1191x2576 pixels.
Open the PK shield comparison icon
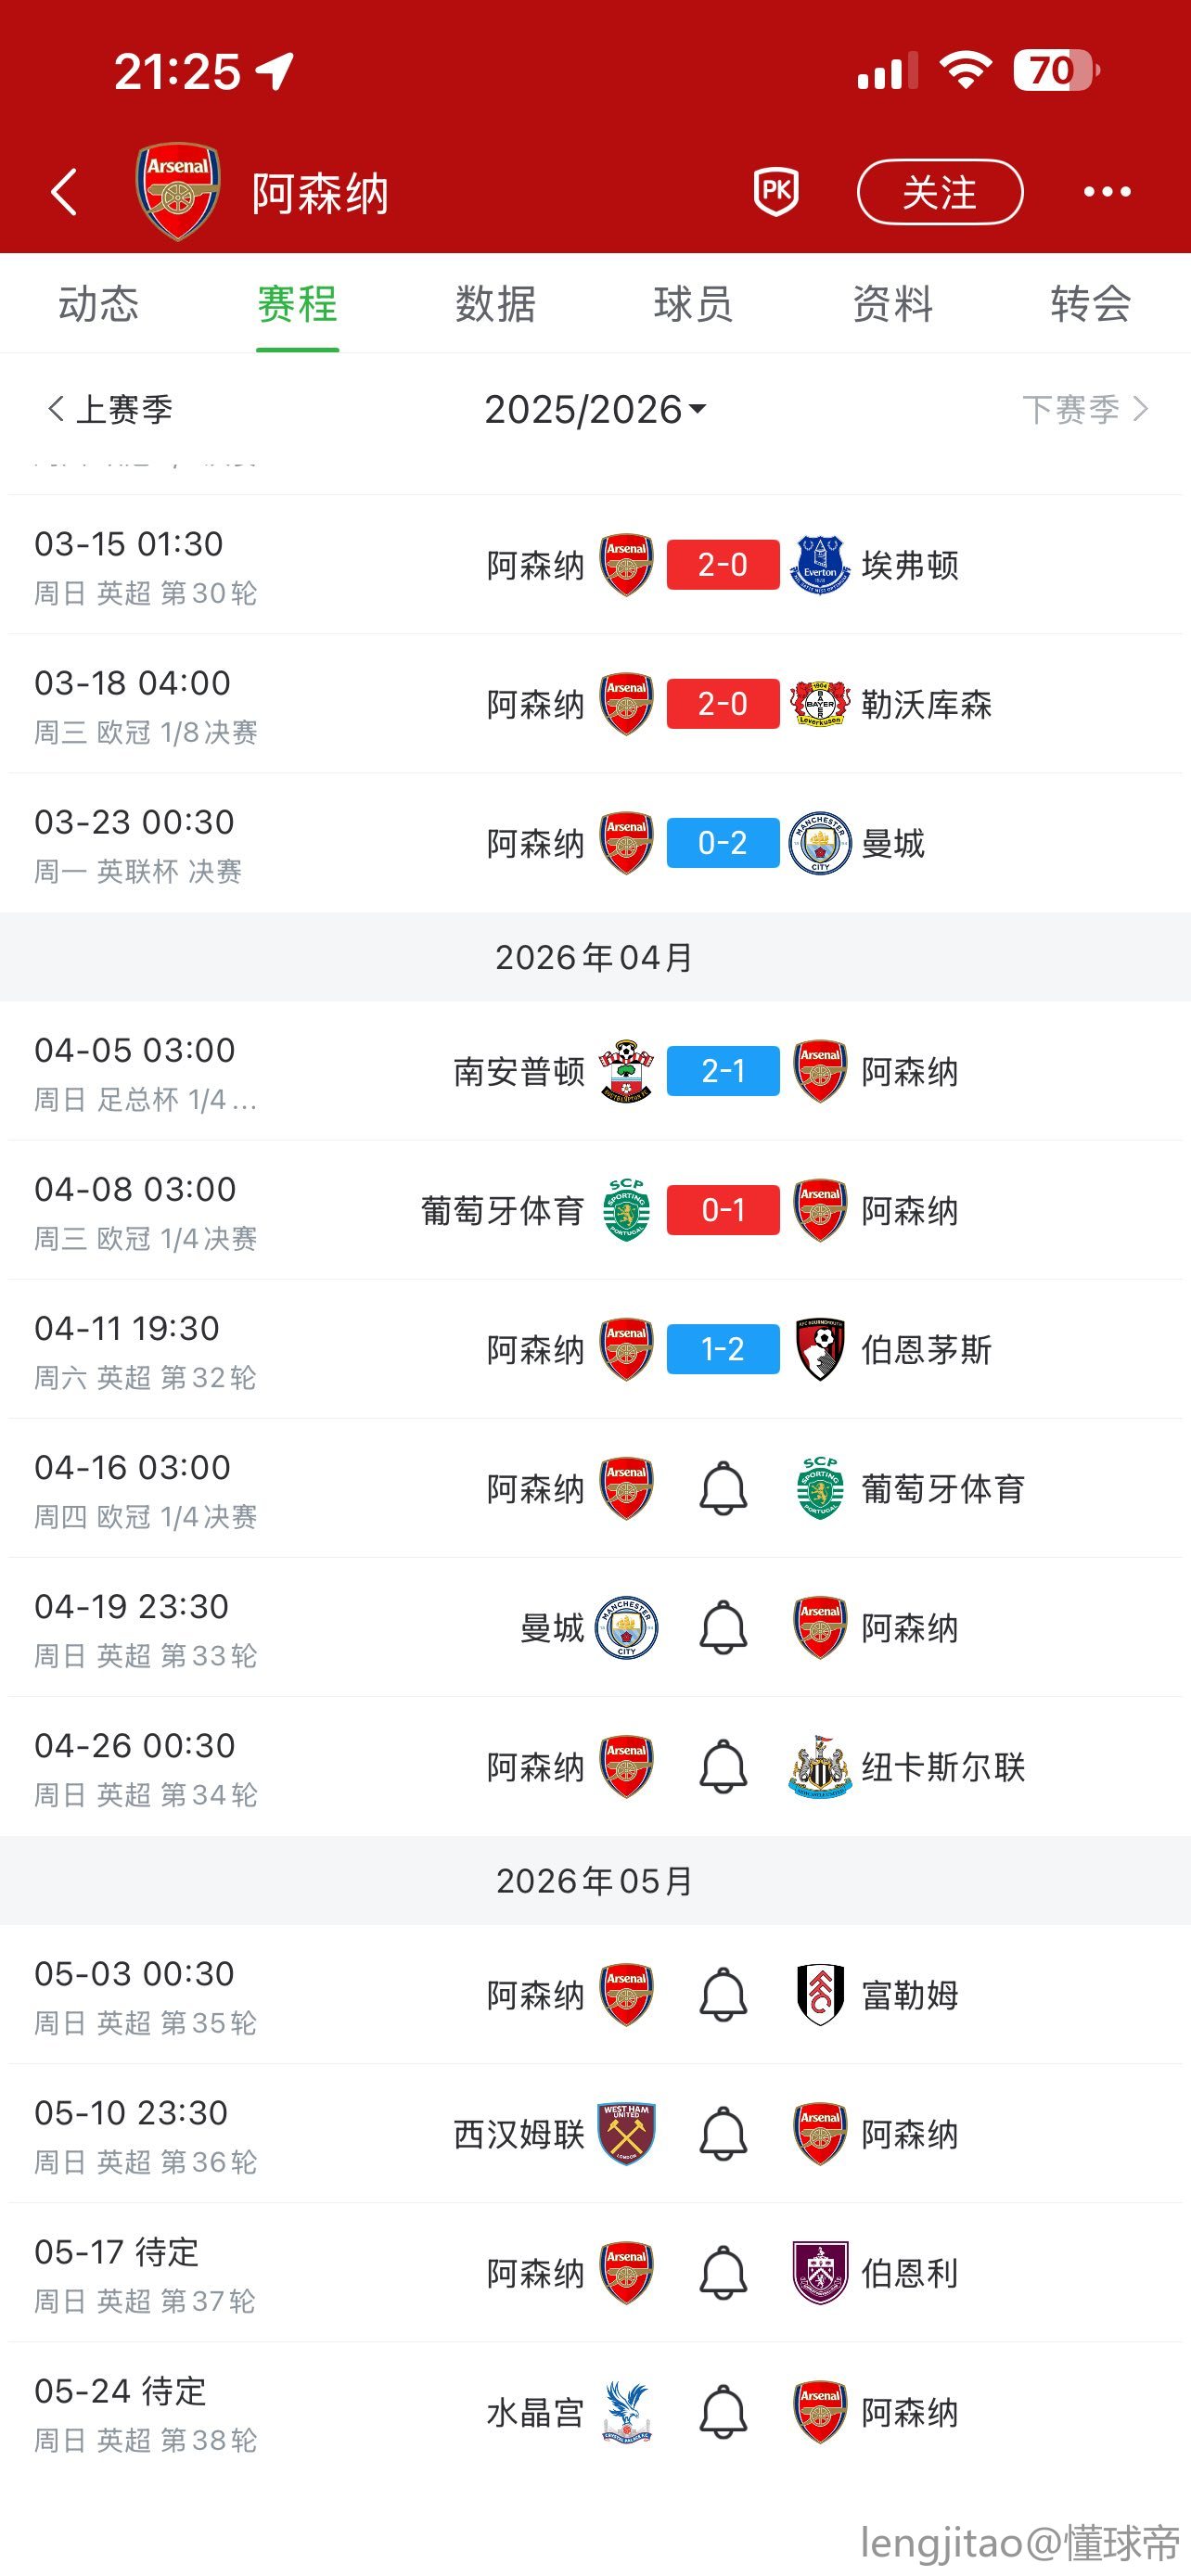click(x=776, y=191)
